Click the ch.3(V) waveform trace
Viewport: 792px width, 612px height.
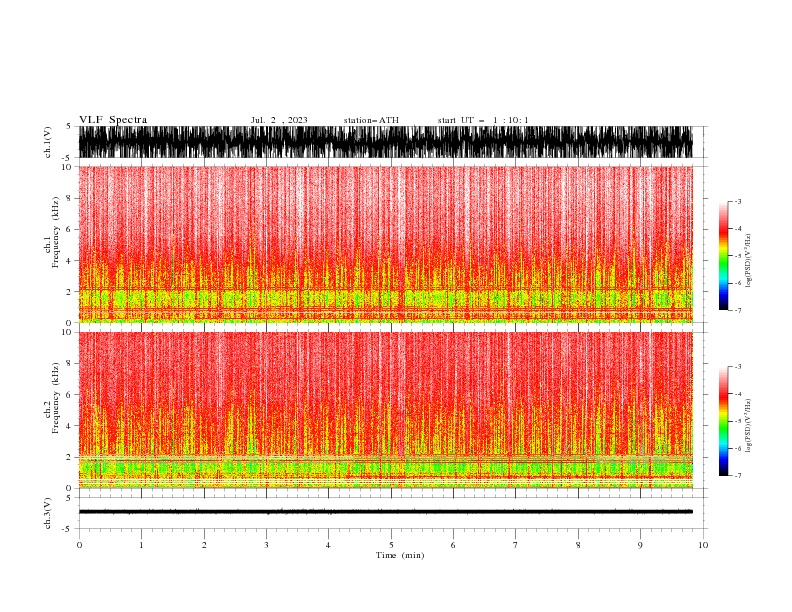coord(386,512)
